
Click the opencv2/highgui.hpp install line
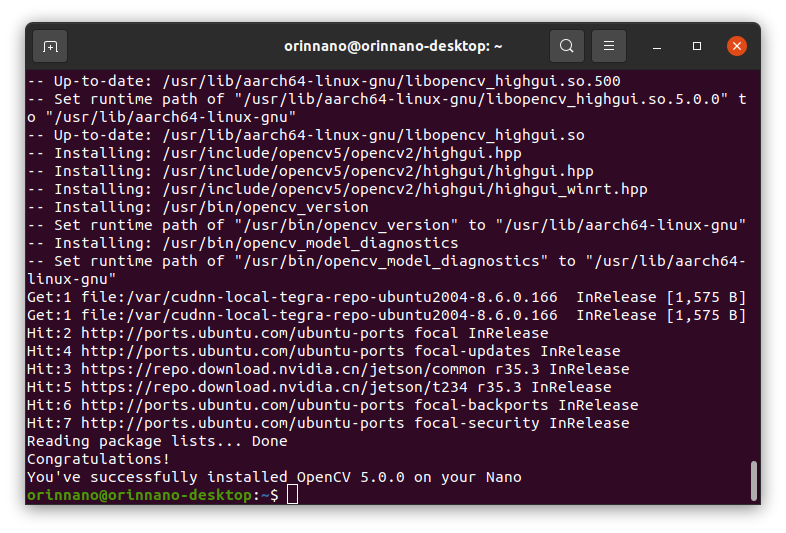(274, 152)
